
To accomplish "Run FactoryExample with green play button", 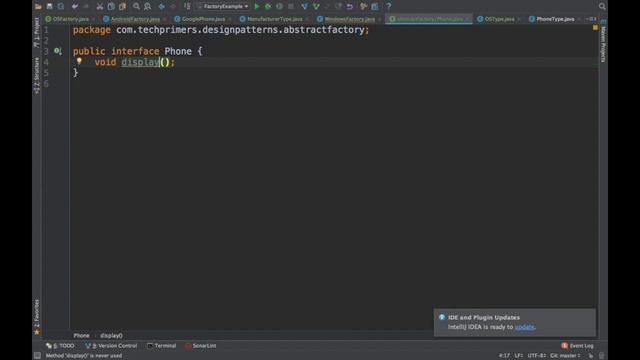I will [x=257, y=7].
